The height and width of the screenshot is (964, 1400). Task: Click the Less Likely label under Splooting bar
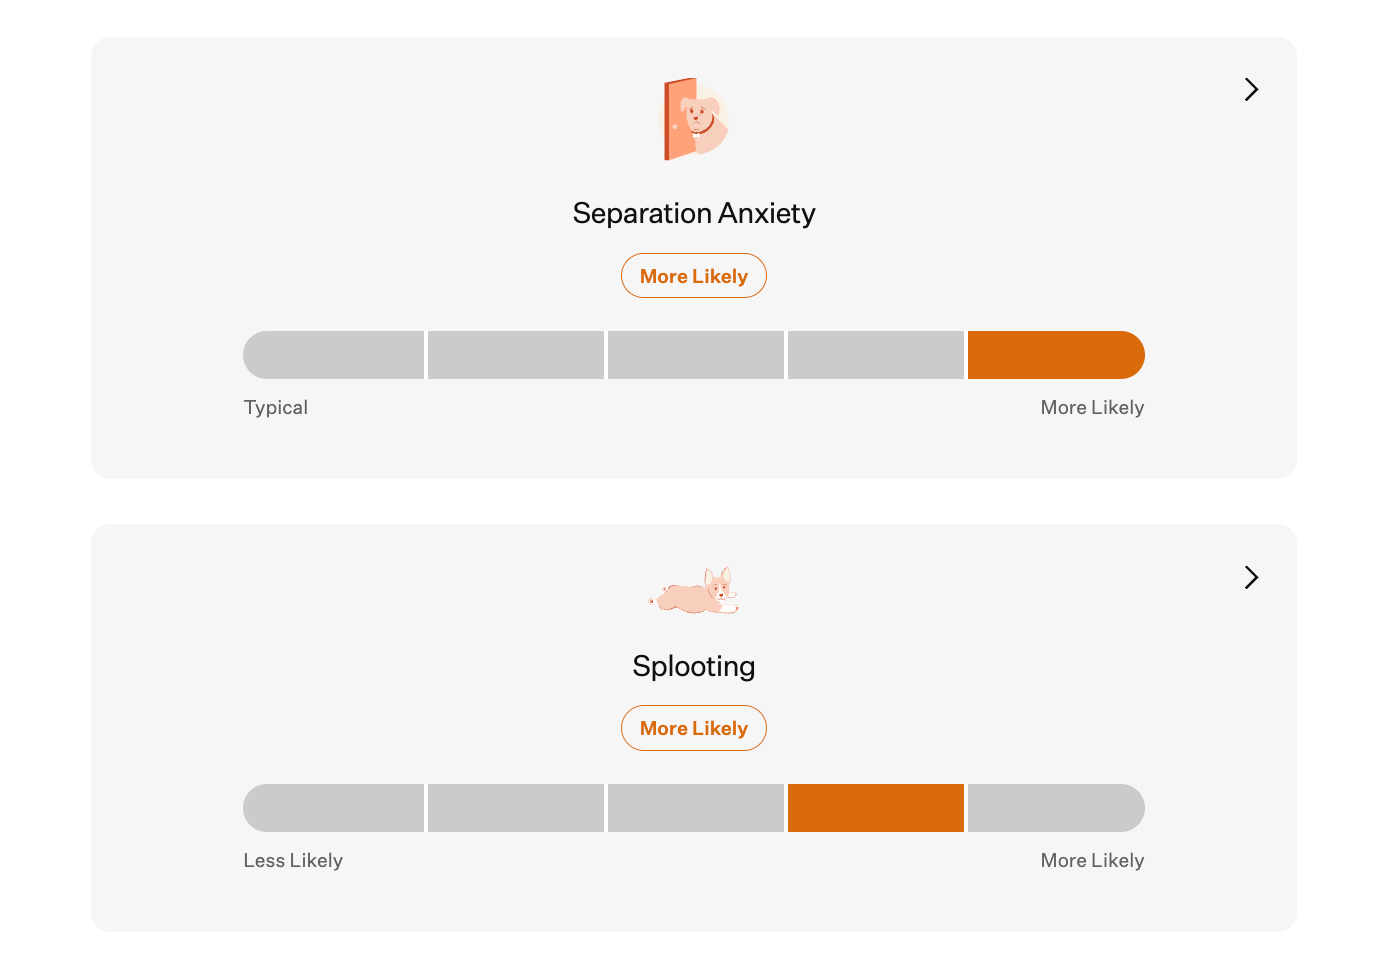point(293,861)
